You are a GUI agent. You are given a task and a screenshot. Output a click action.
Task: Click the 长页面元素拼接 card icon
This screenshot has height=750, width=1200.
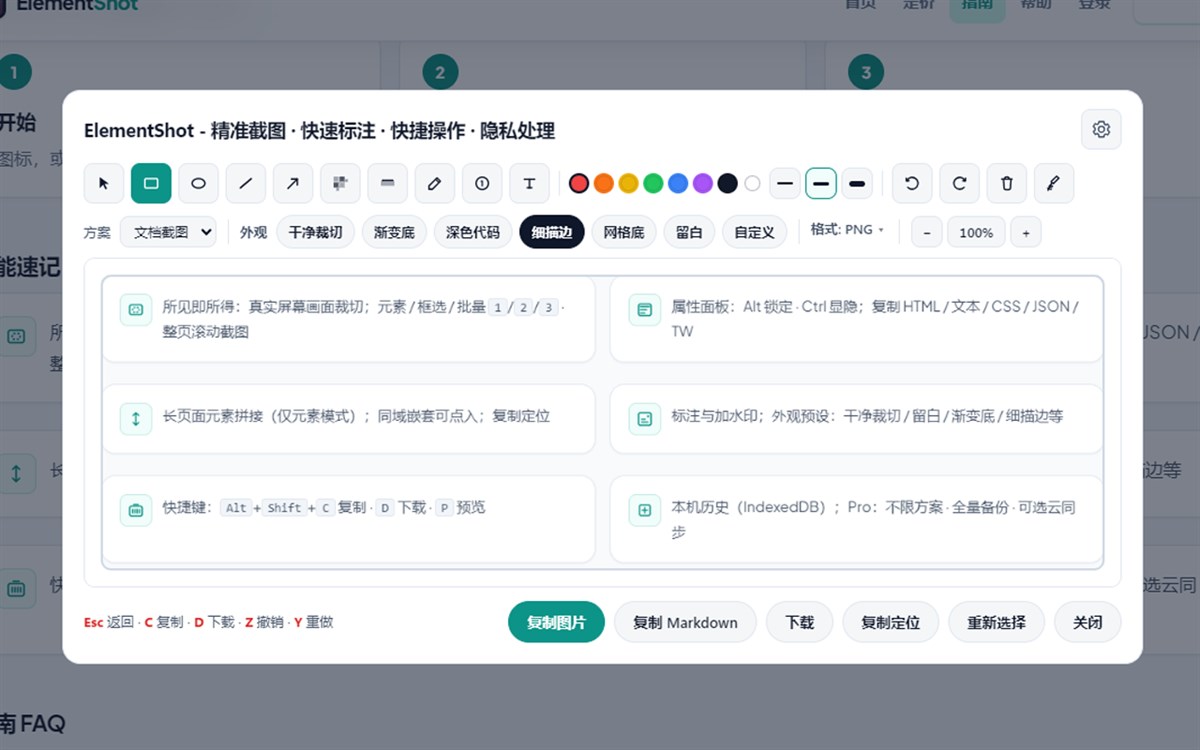tap(136, 418)
